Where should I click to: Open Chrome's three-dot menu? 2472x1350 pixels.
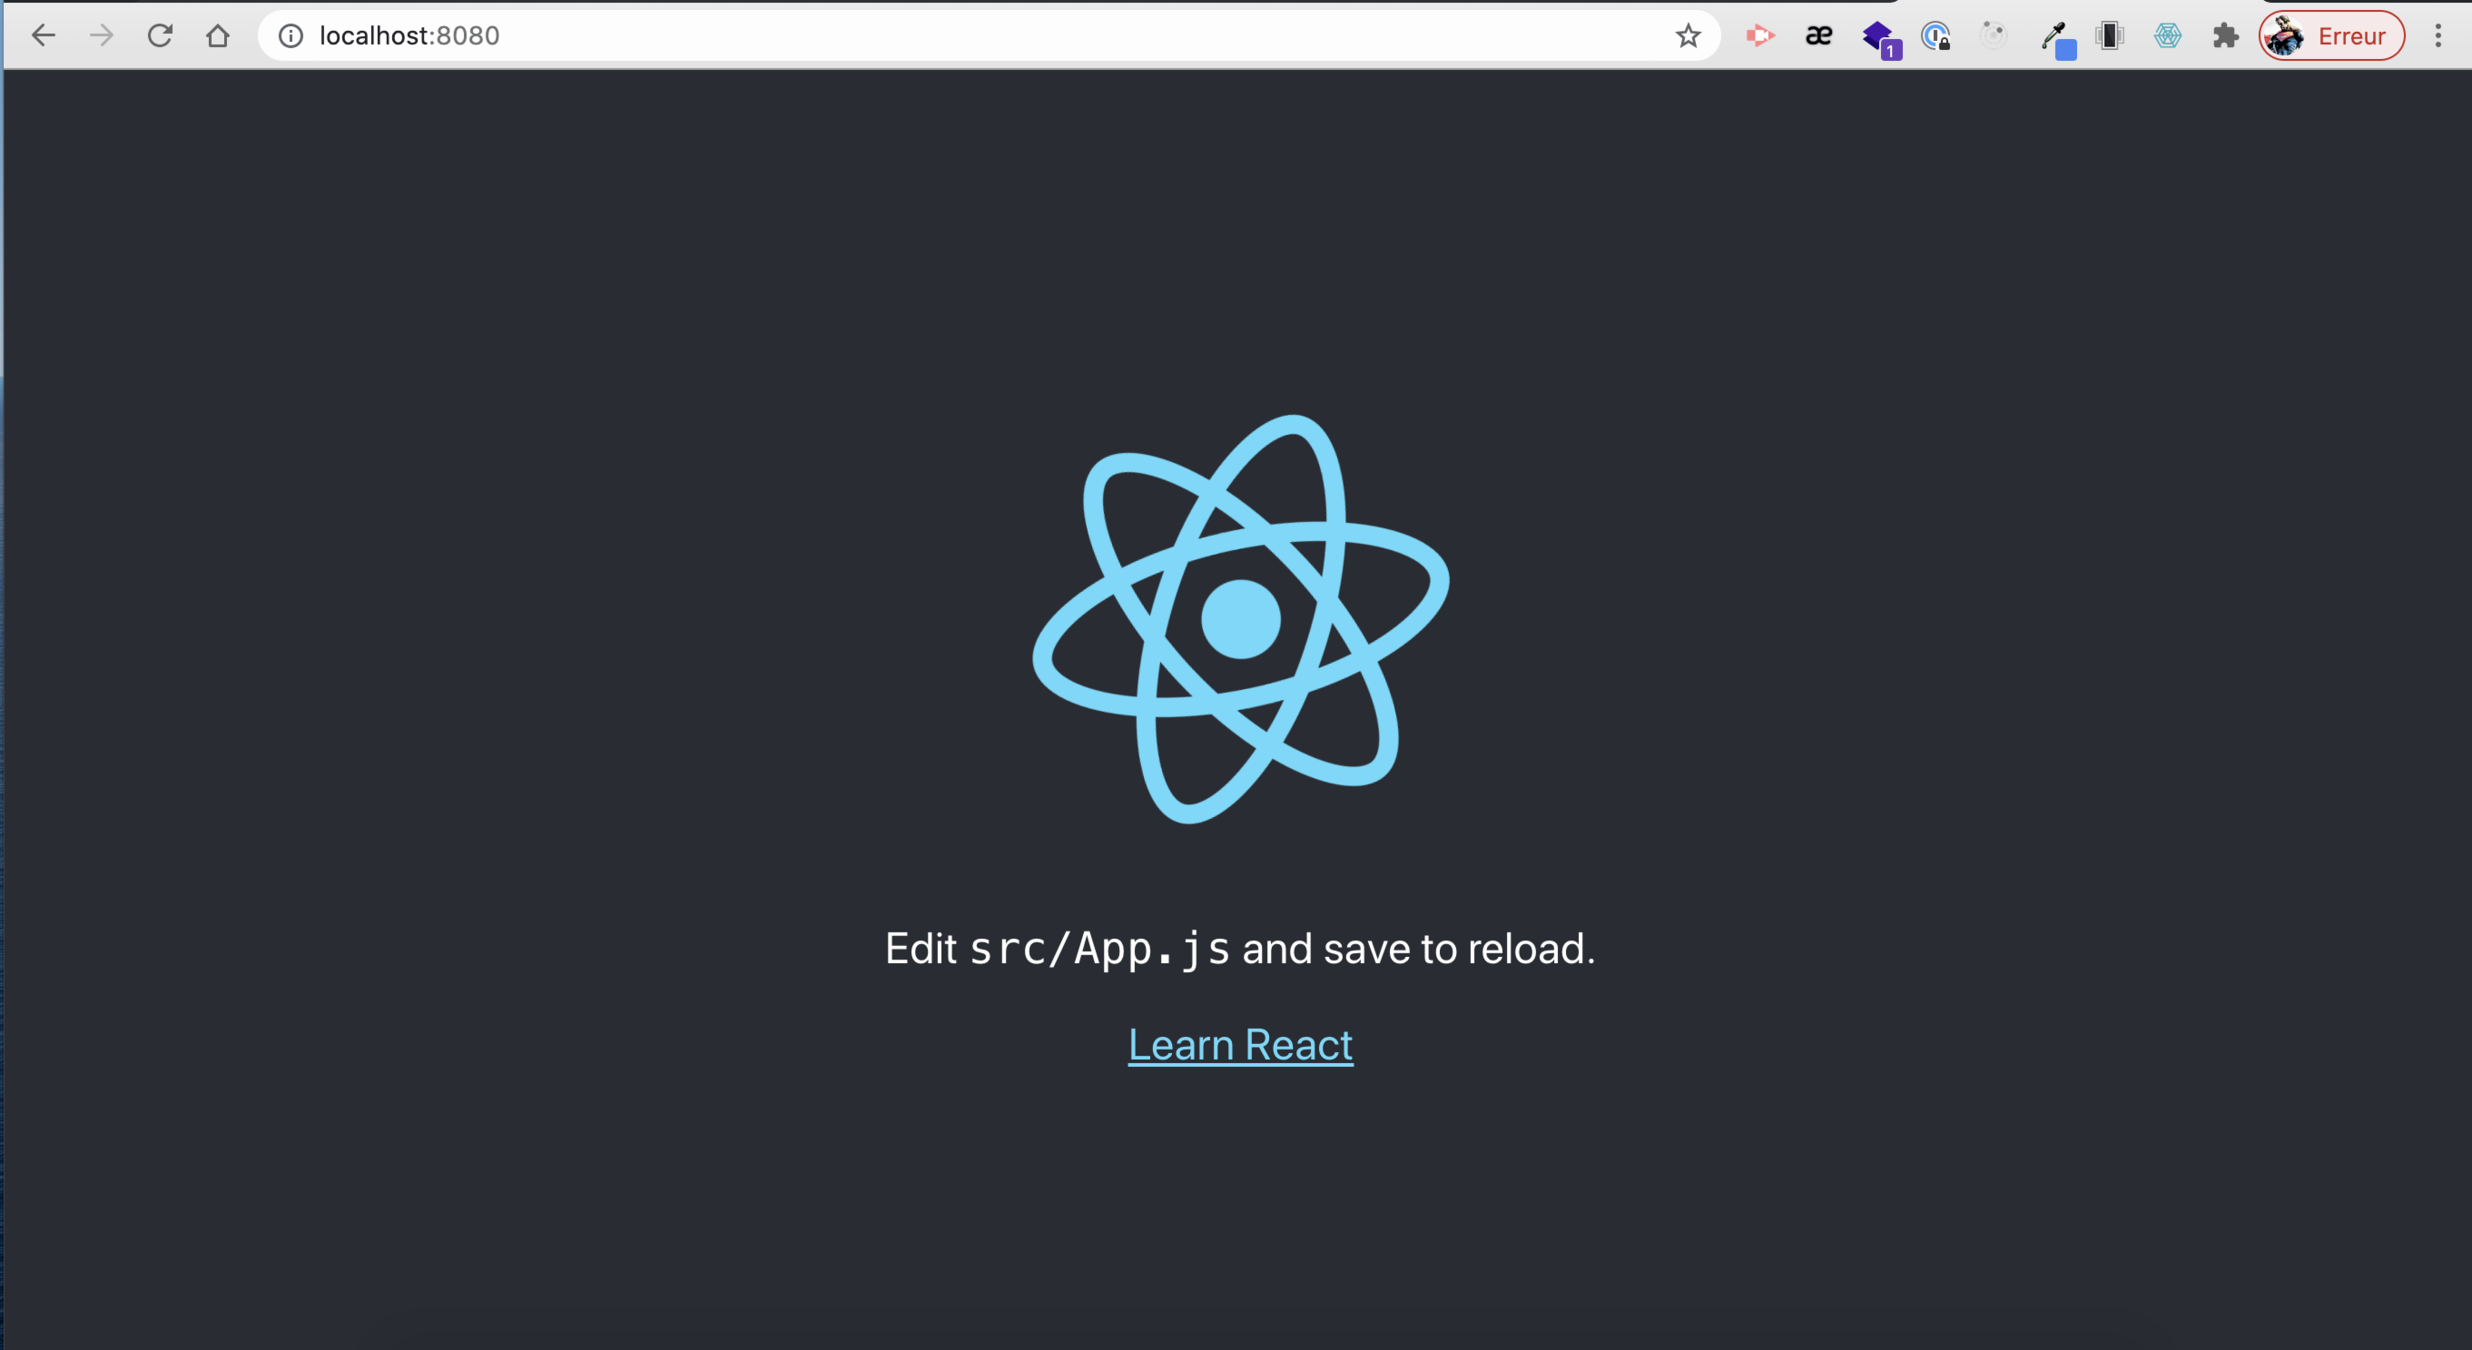coord(2438,36)
